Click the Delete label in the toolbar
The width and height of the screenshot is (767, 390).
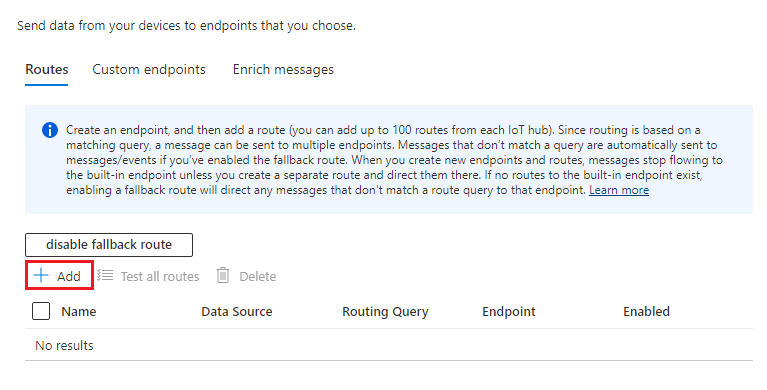[258, 276]
